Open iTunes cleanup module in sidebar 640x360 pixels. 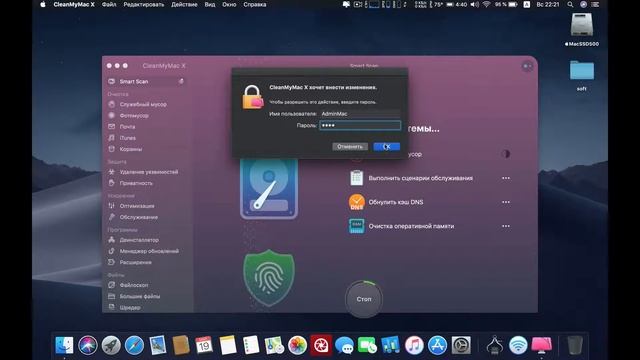(x=122, y=138)
